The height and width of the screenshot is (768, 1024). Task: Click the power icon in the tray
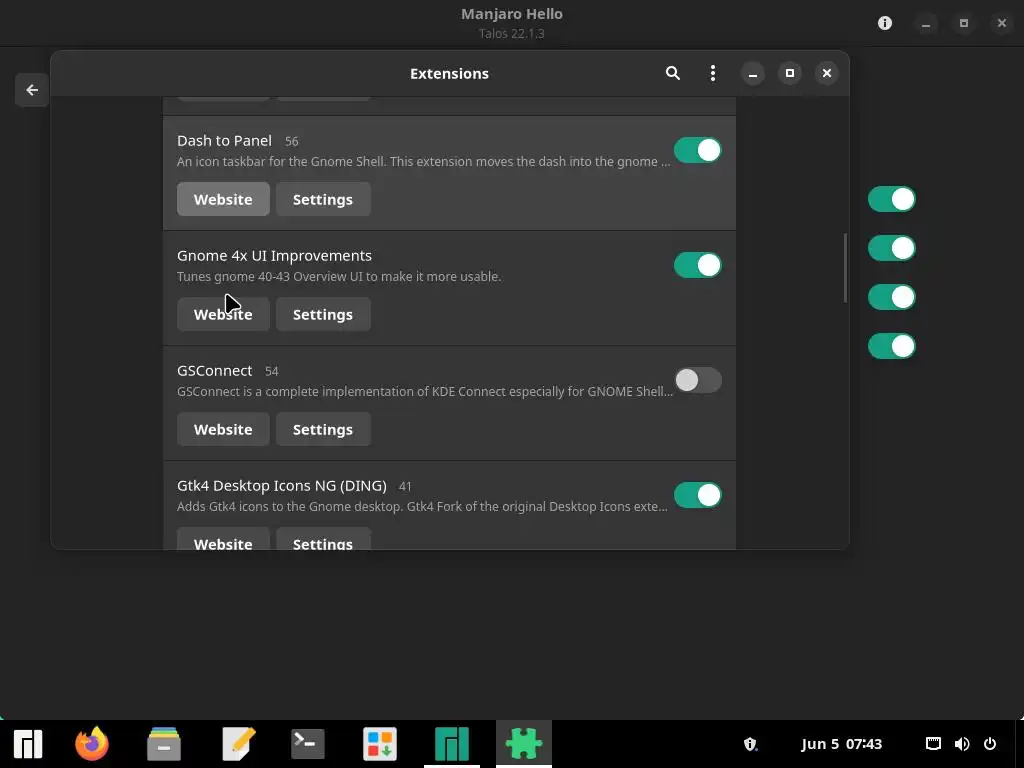[x=990, y=744]
